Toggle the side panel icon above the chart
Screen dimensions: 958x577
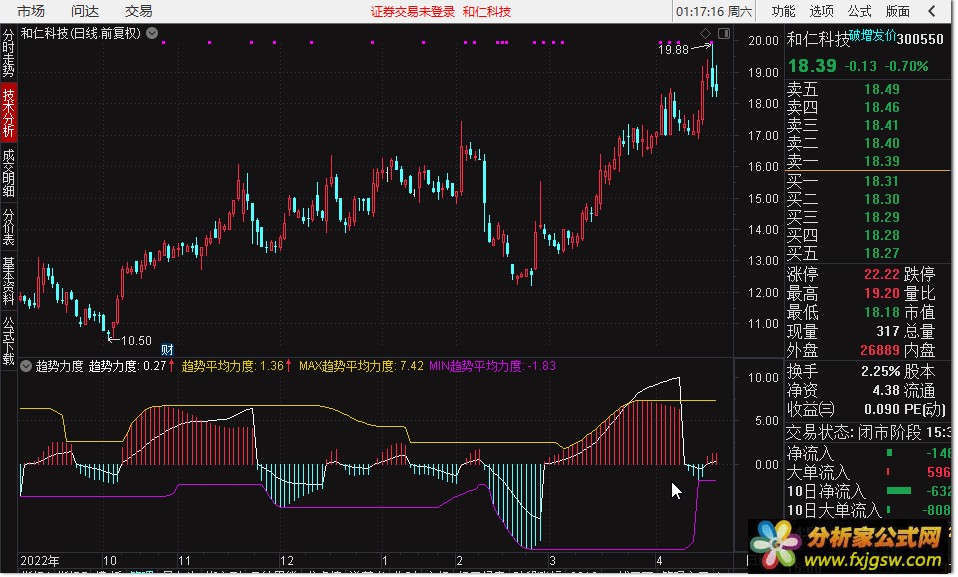(724, 33)
